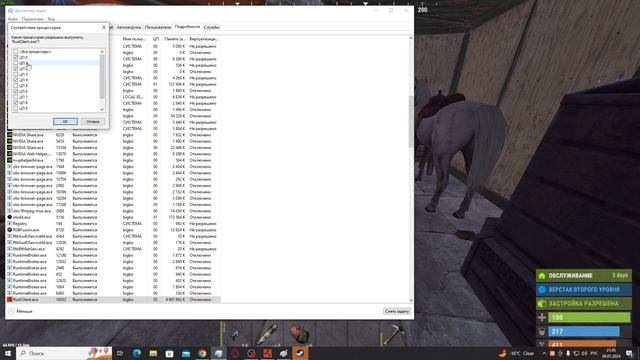Select the NVIDIA Web Helper icon
Screen dimensions: 640x360
9,154
